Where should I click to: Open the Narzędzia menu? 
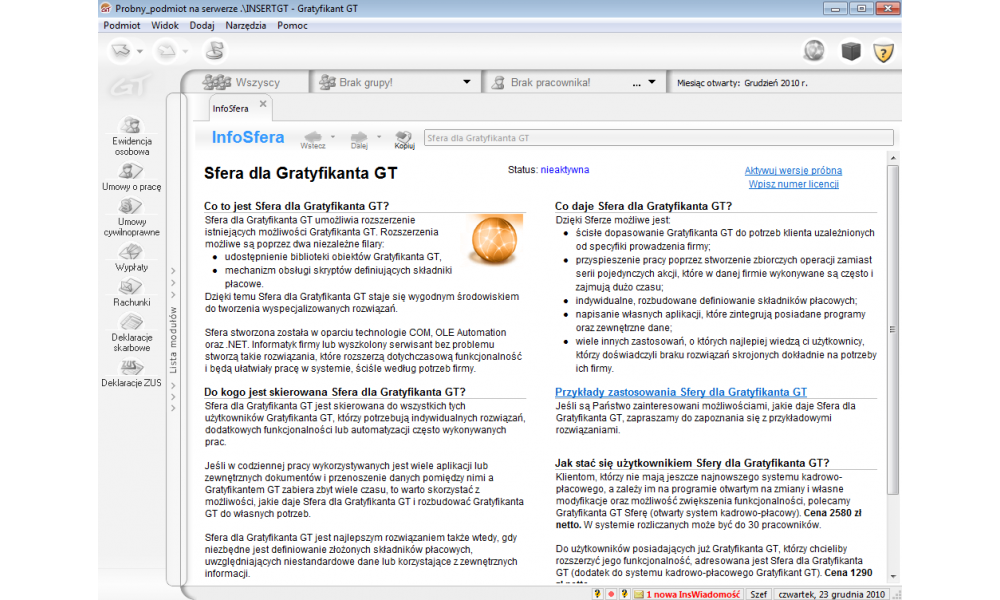coord(245,26)
